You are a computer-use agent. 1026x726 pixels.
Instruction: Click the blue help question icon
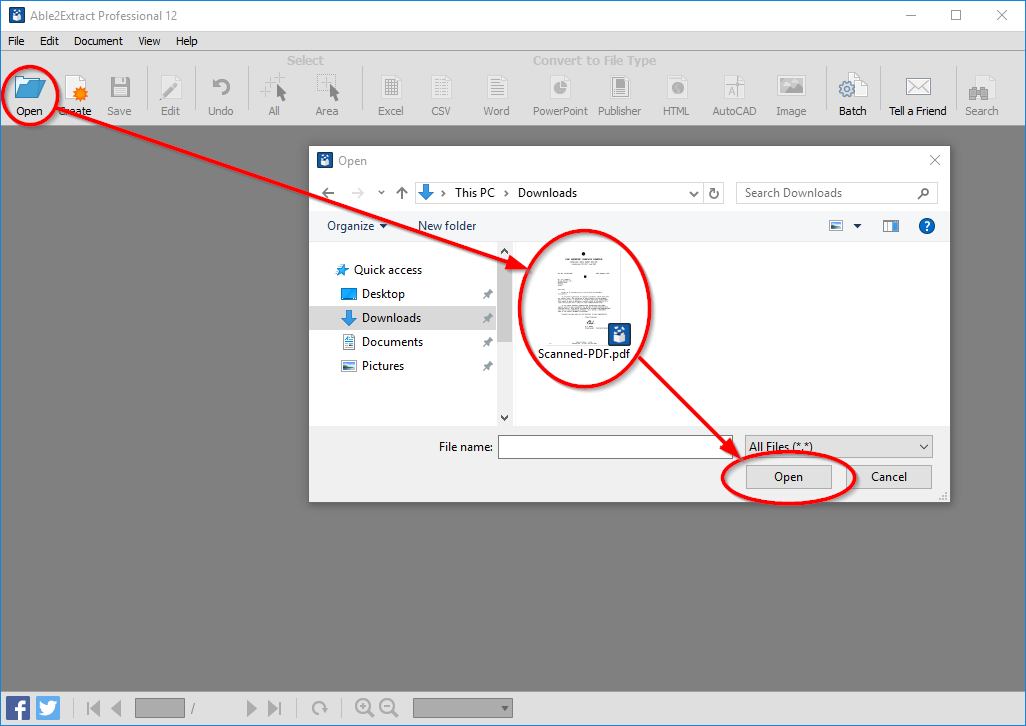point(927,226)
